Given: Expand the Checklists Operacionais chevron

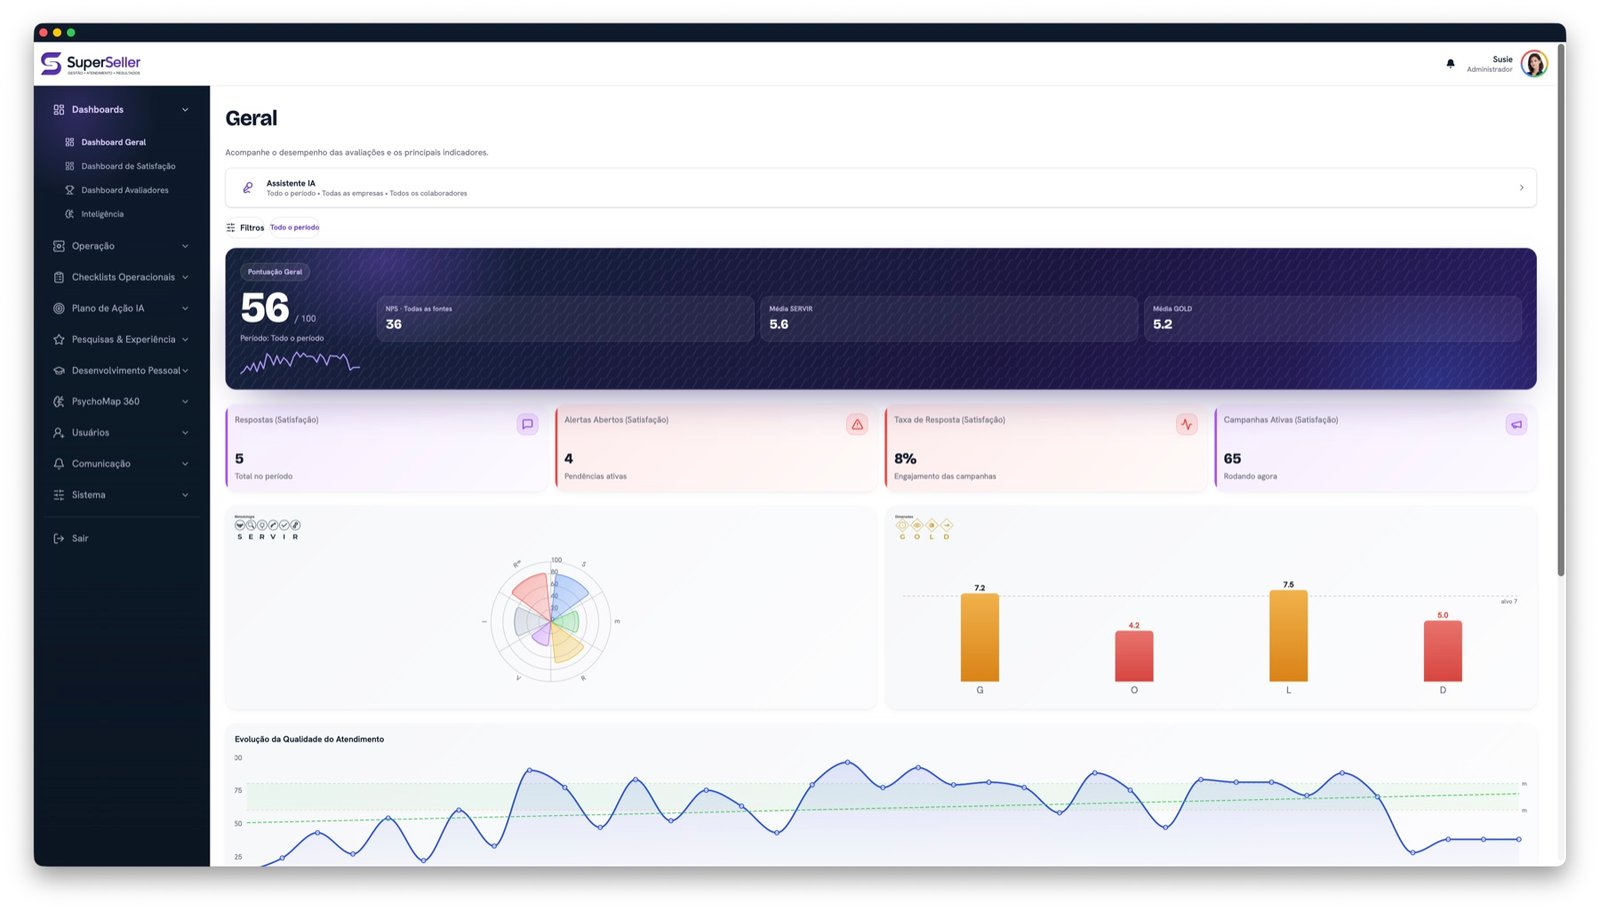Looking at the screenshot, I should tap(185, 277).
